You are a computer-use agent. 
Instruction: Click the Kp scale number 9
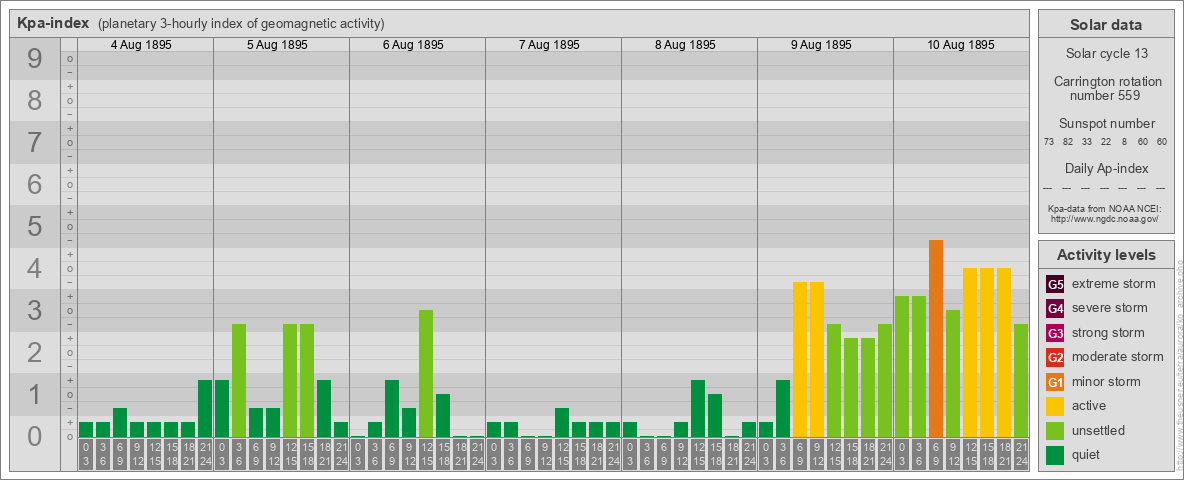click(x=35, y=59)
